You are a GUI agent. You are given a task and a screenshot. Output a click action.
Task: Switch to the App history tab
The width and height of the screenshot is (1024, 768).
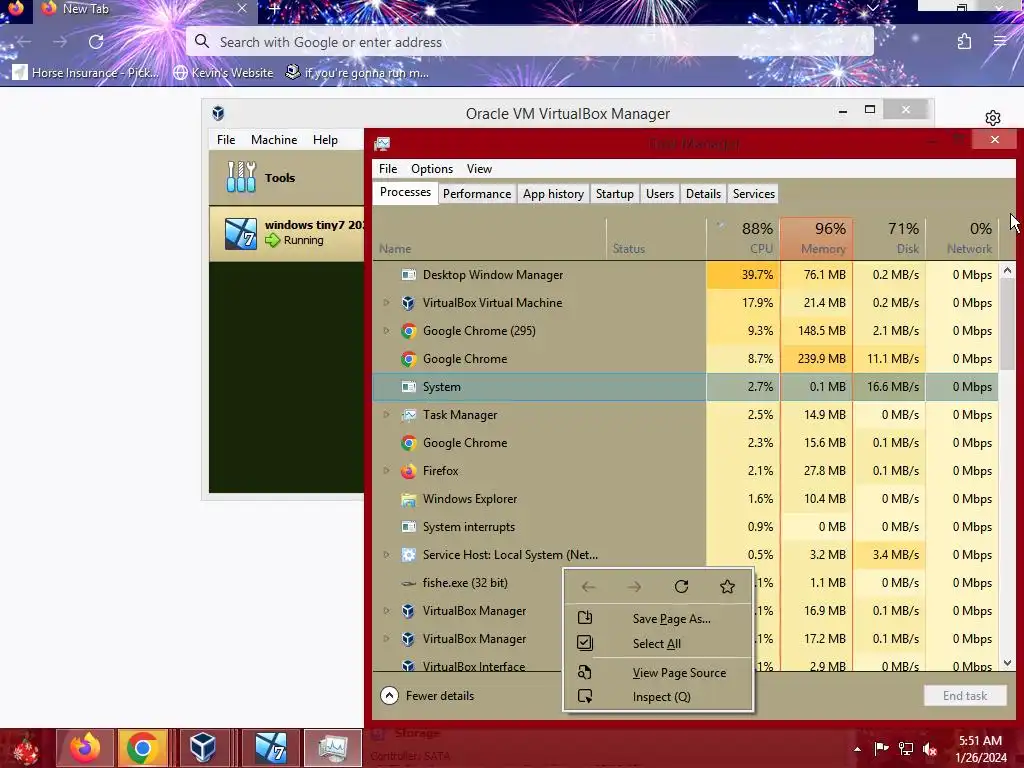553,194
